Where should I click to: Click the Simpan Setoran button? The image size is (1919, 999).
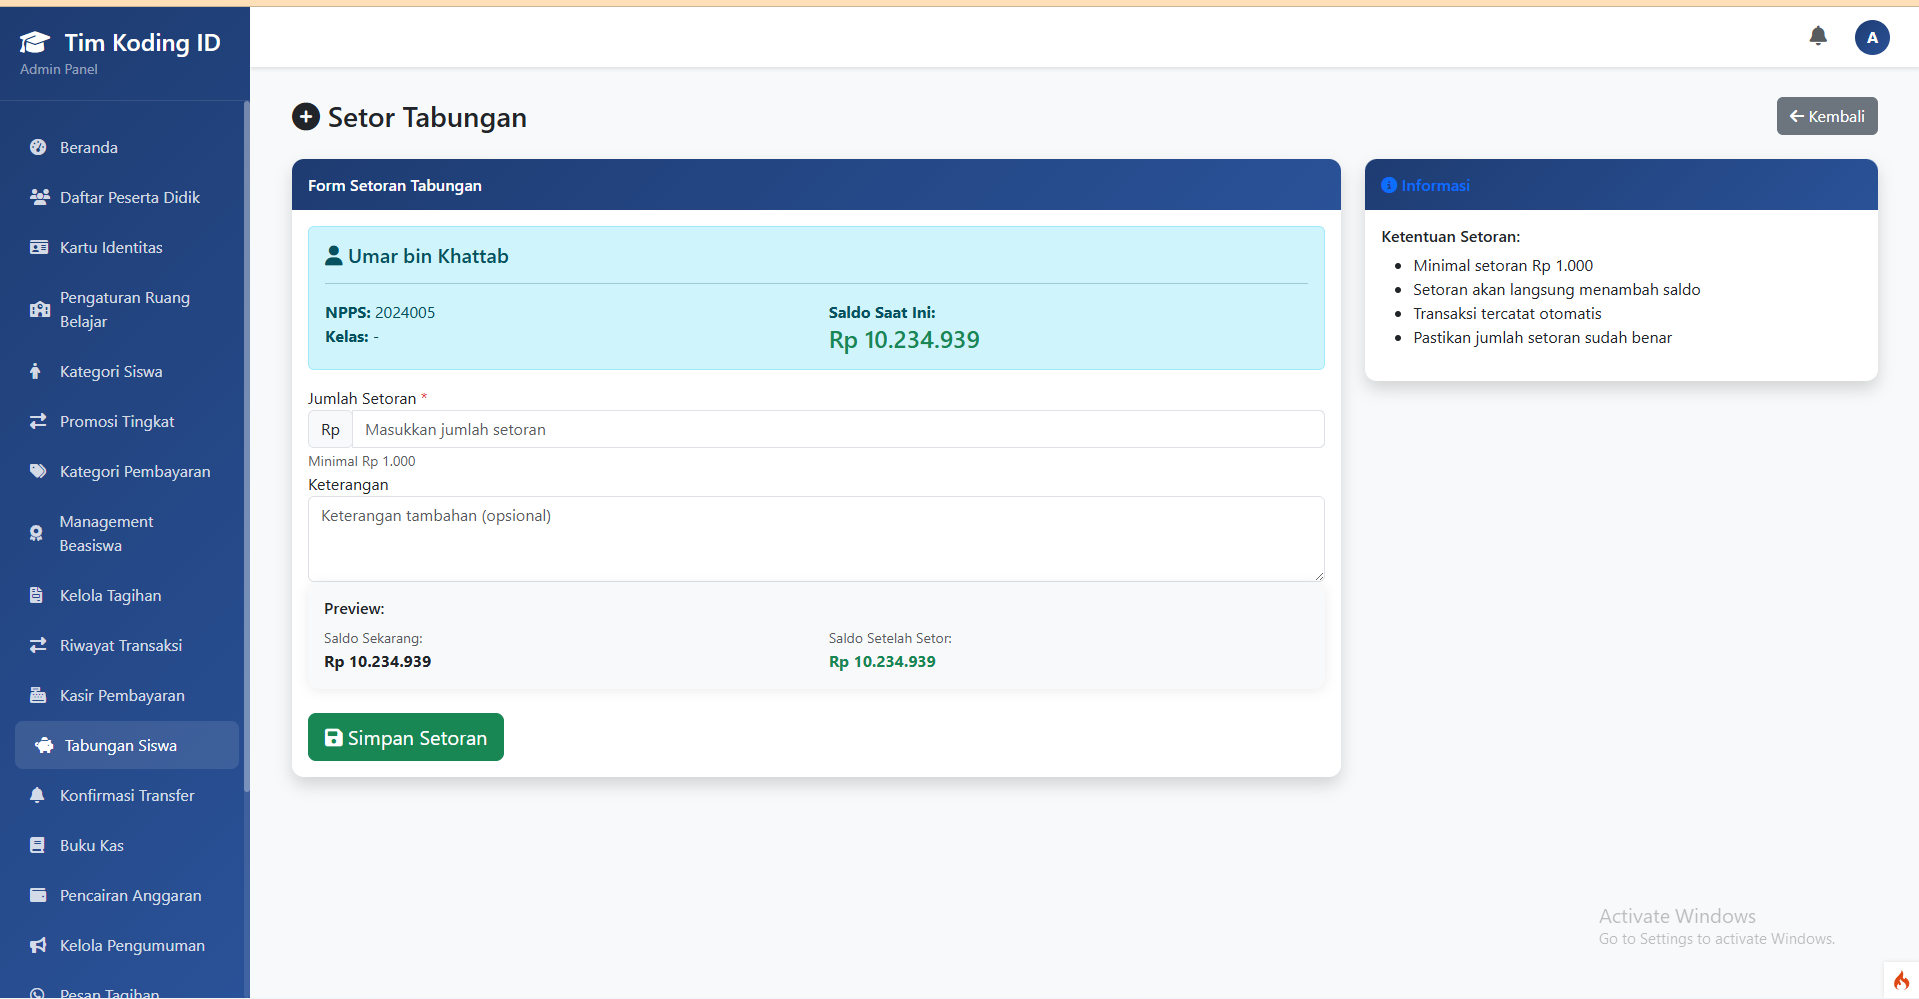click(405, 737)
